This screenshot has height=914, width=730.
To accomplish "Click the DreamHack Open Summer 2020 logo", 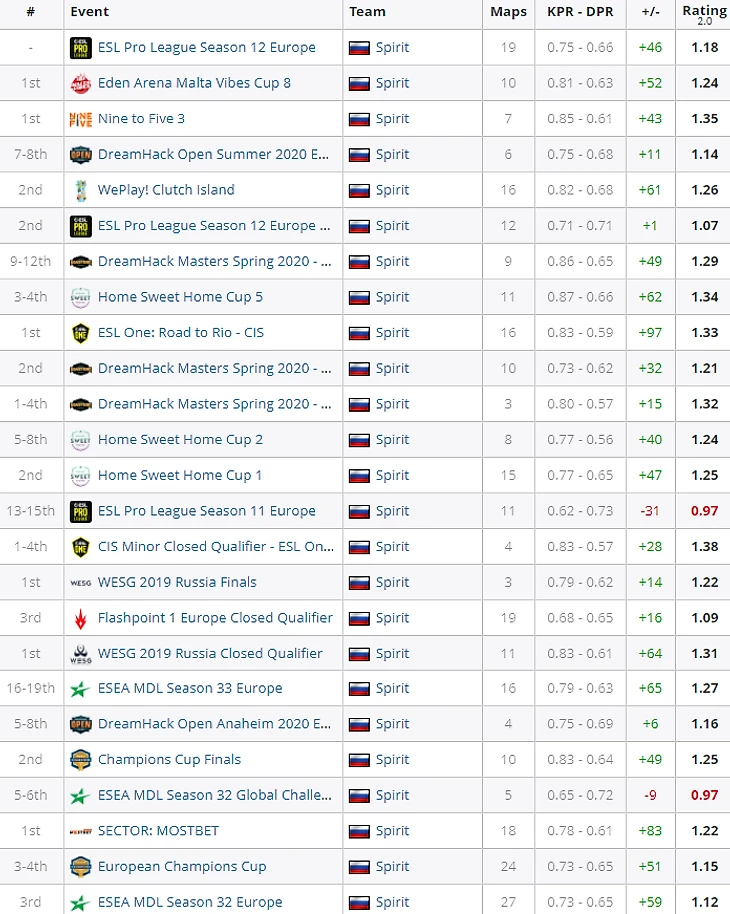I will (80, 154).
